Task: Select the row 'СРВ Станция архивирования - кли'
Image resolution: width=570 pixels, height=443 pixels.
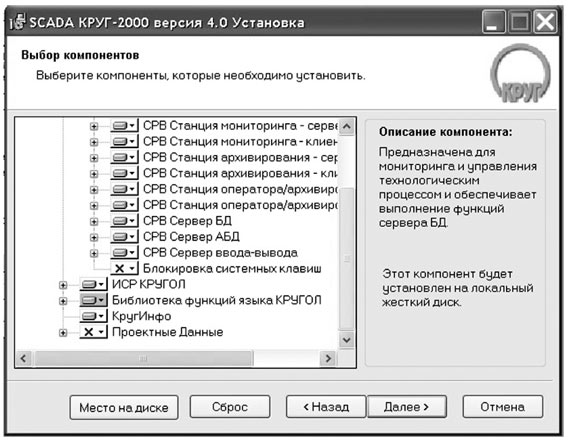Action: (240, 173)
